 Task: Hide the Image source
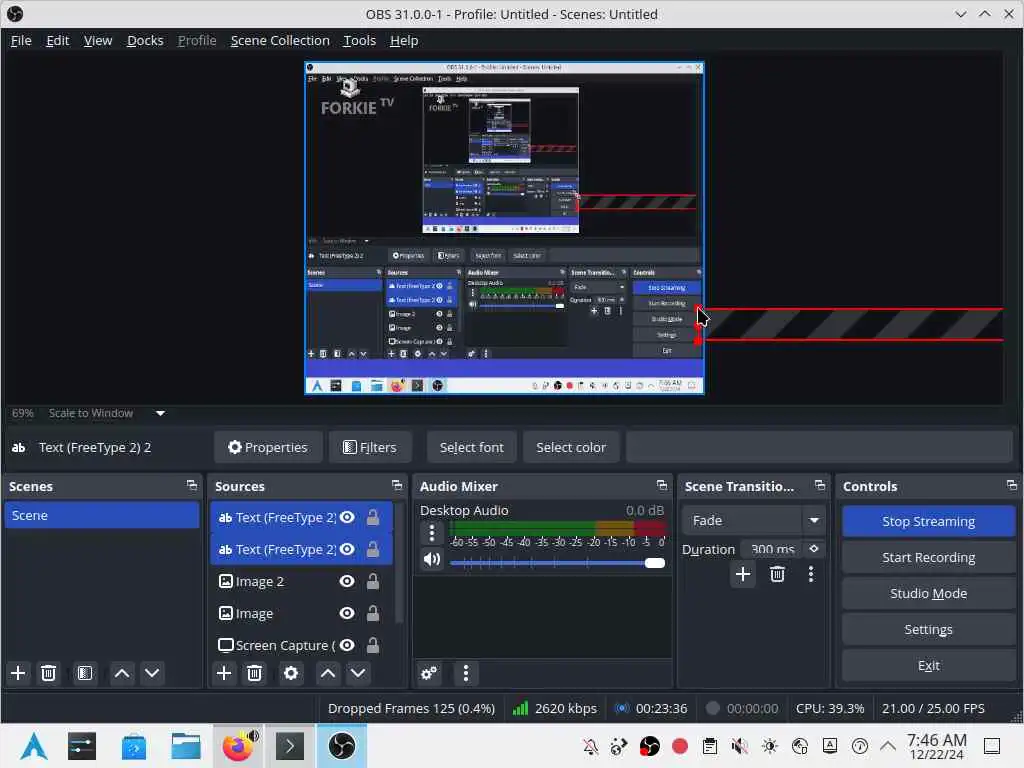(347, 613)
